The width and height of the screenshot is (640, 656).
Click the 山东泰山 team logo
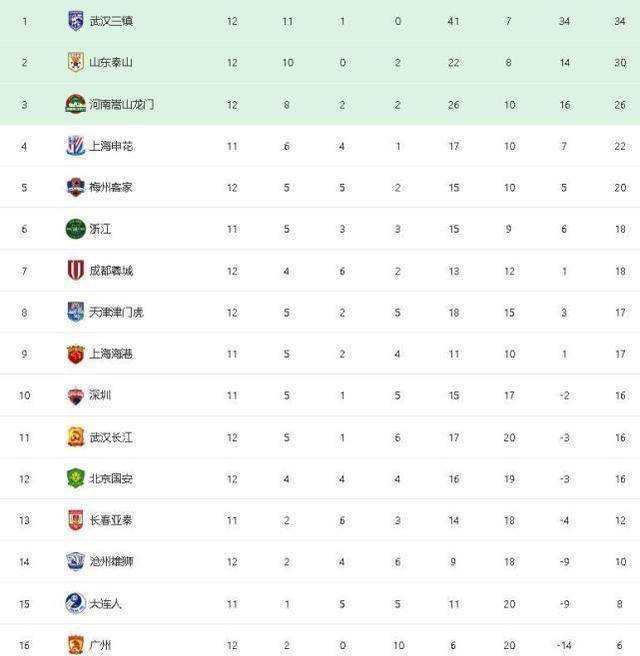(76, 62)
